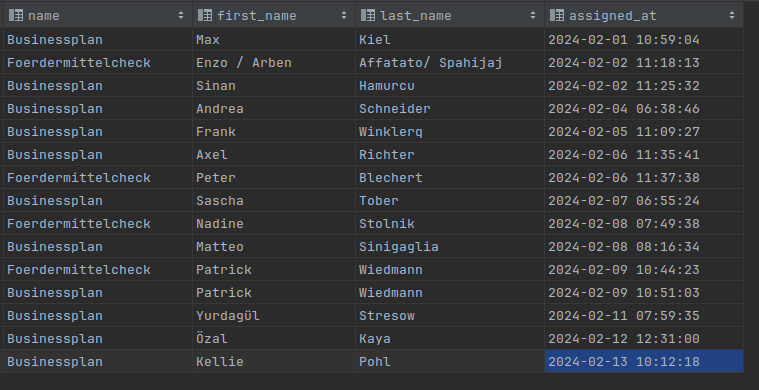Select the Enzo / Arben first name cell
This screenshot has width=759, height=390.
[274, 63]
